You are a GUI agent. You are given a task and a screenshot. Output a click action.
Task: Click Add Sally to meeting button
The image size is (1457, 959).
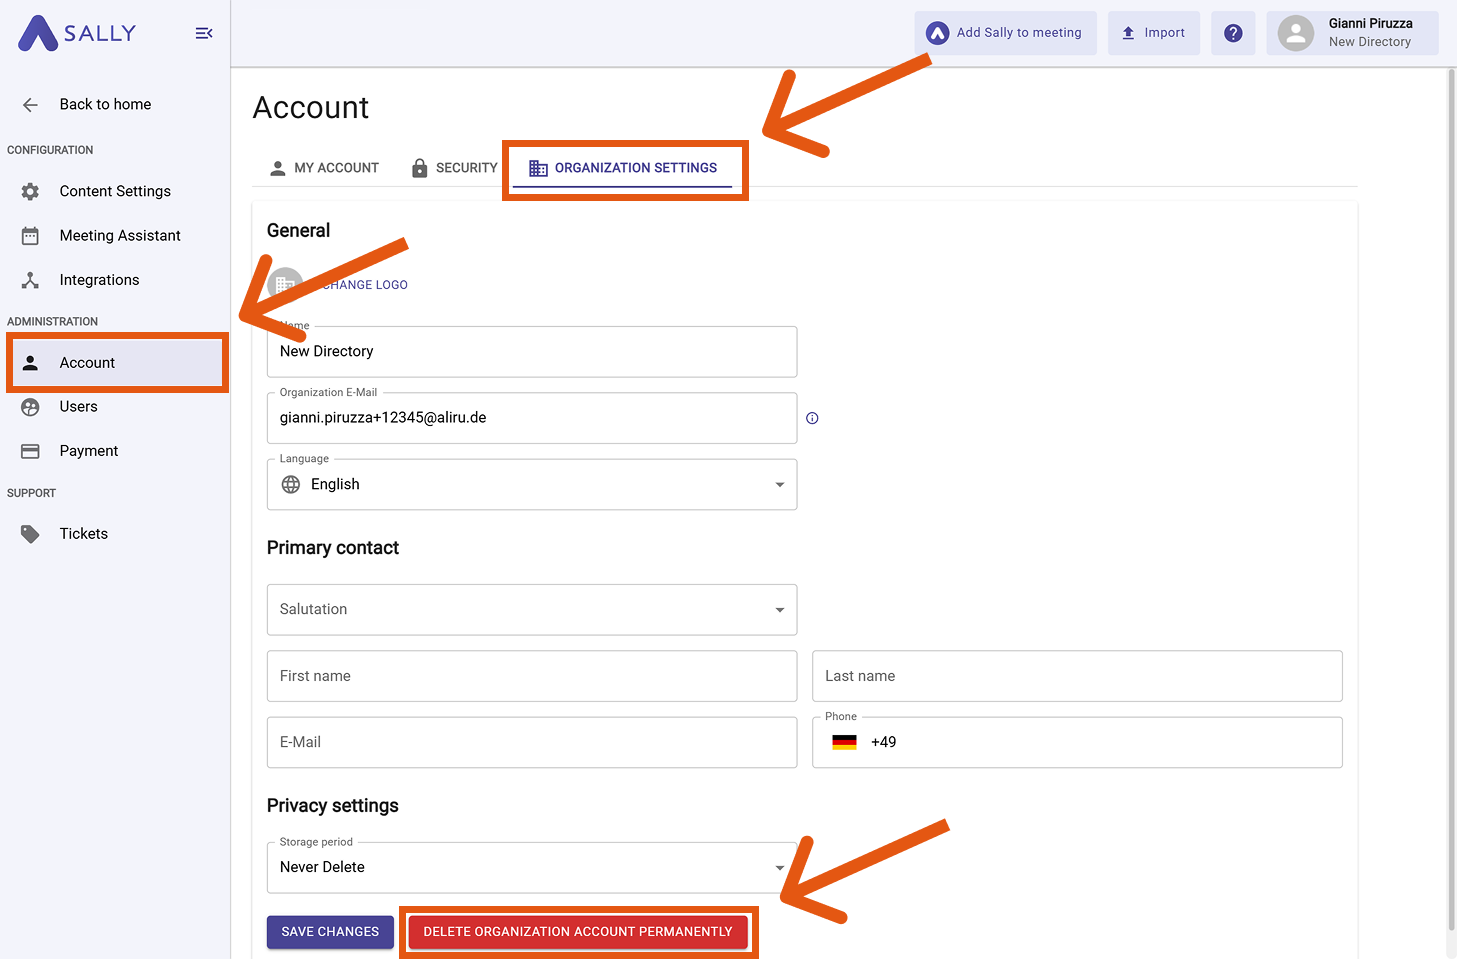coord(1005,33)
